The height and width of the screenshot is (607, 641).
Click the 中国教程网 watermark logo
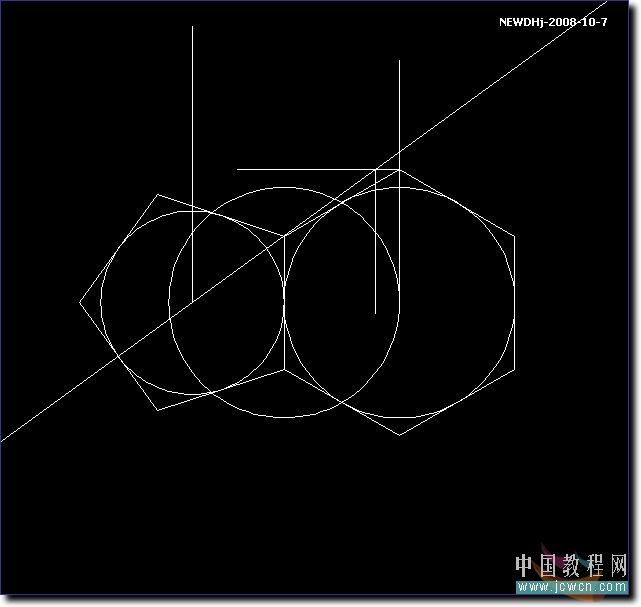pyautogui.click(x=572, y=565)
